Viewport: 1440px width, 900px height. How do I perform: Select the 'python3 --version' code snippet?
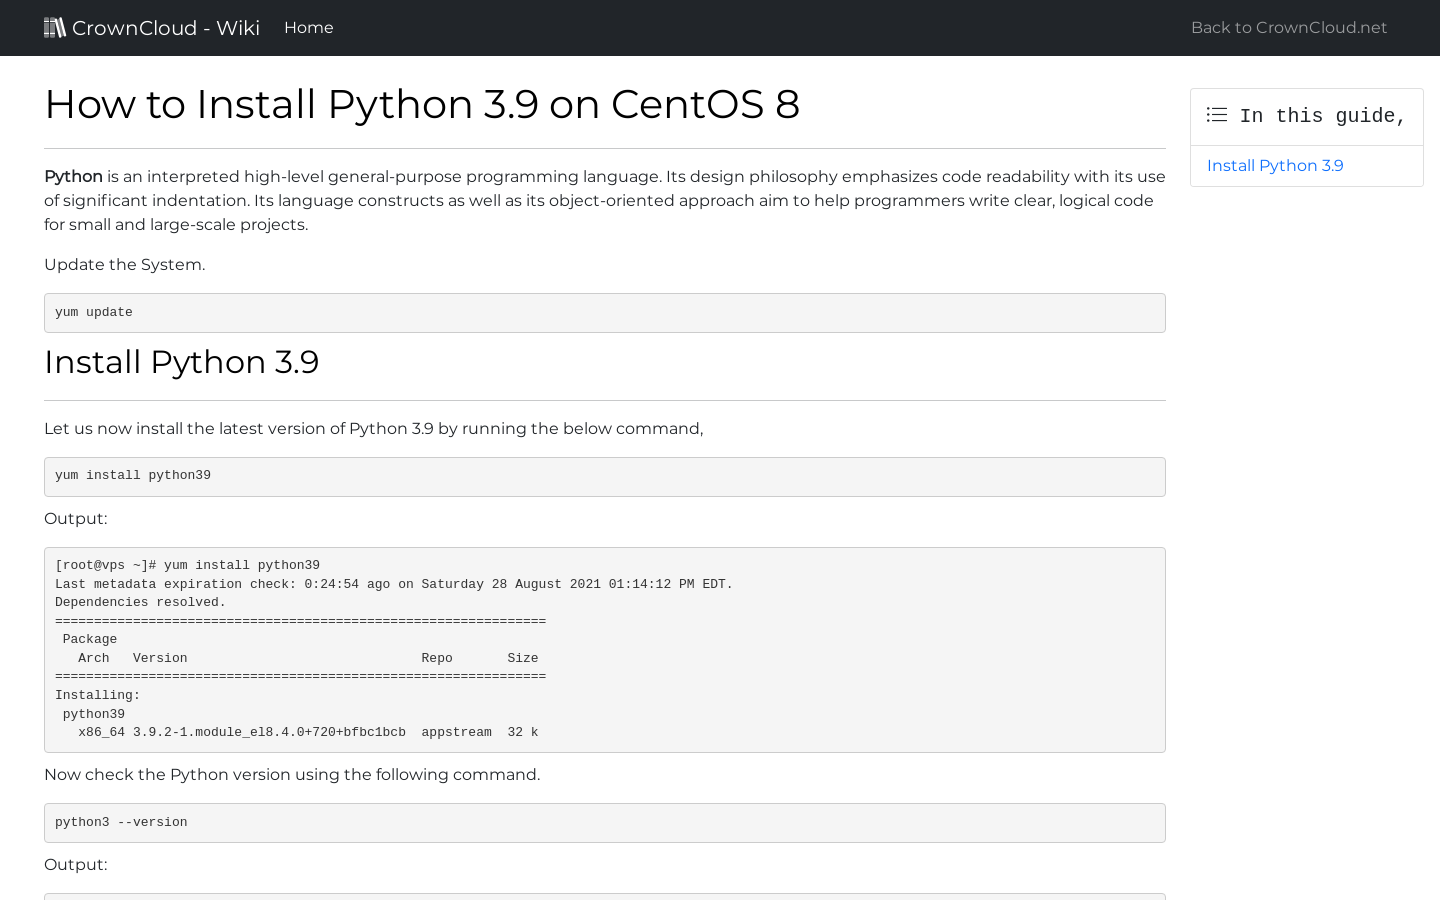click(x=604, y=822)
